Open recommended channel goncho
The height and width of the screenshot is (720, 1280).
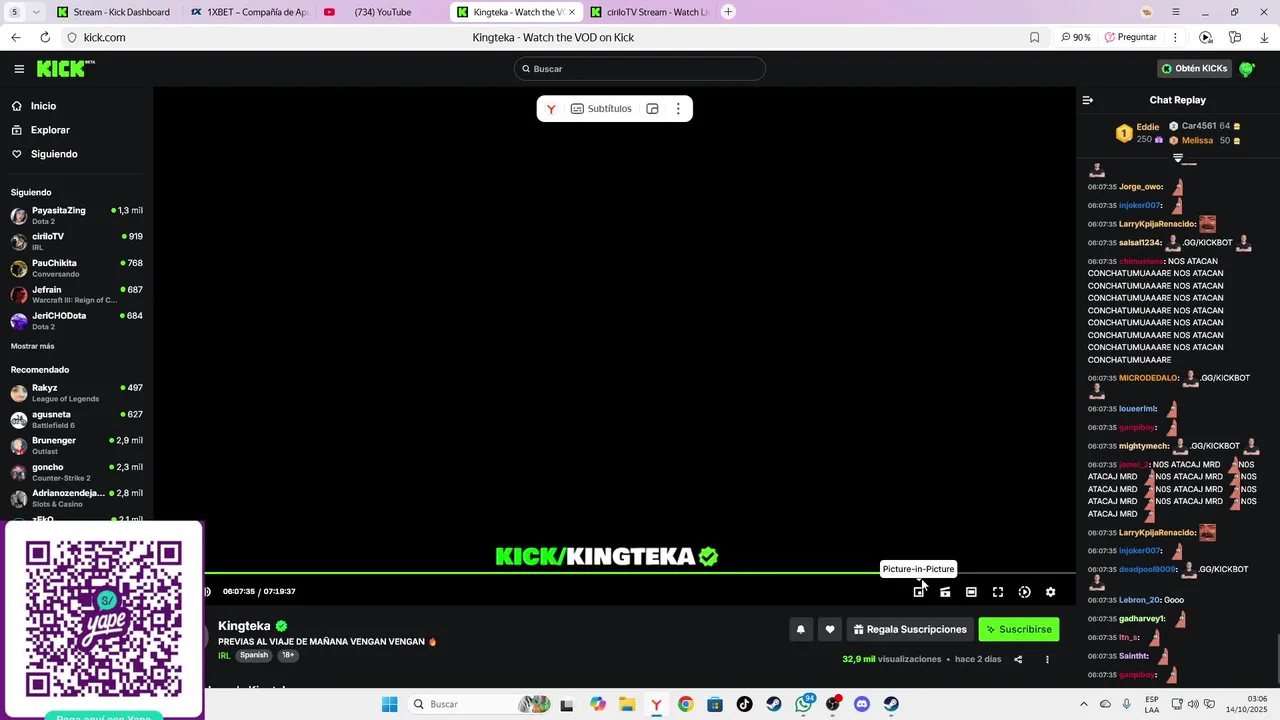(x=76, y=472)
